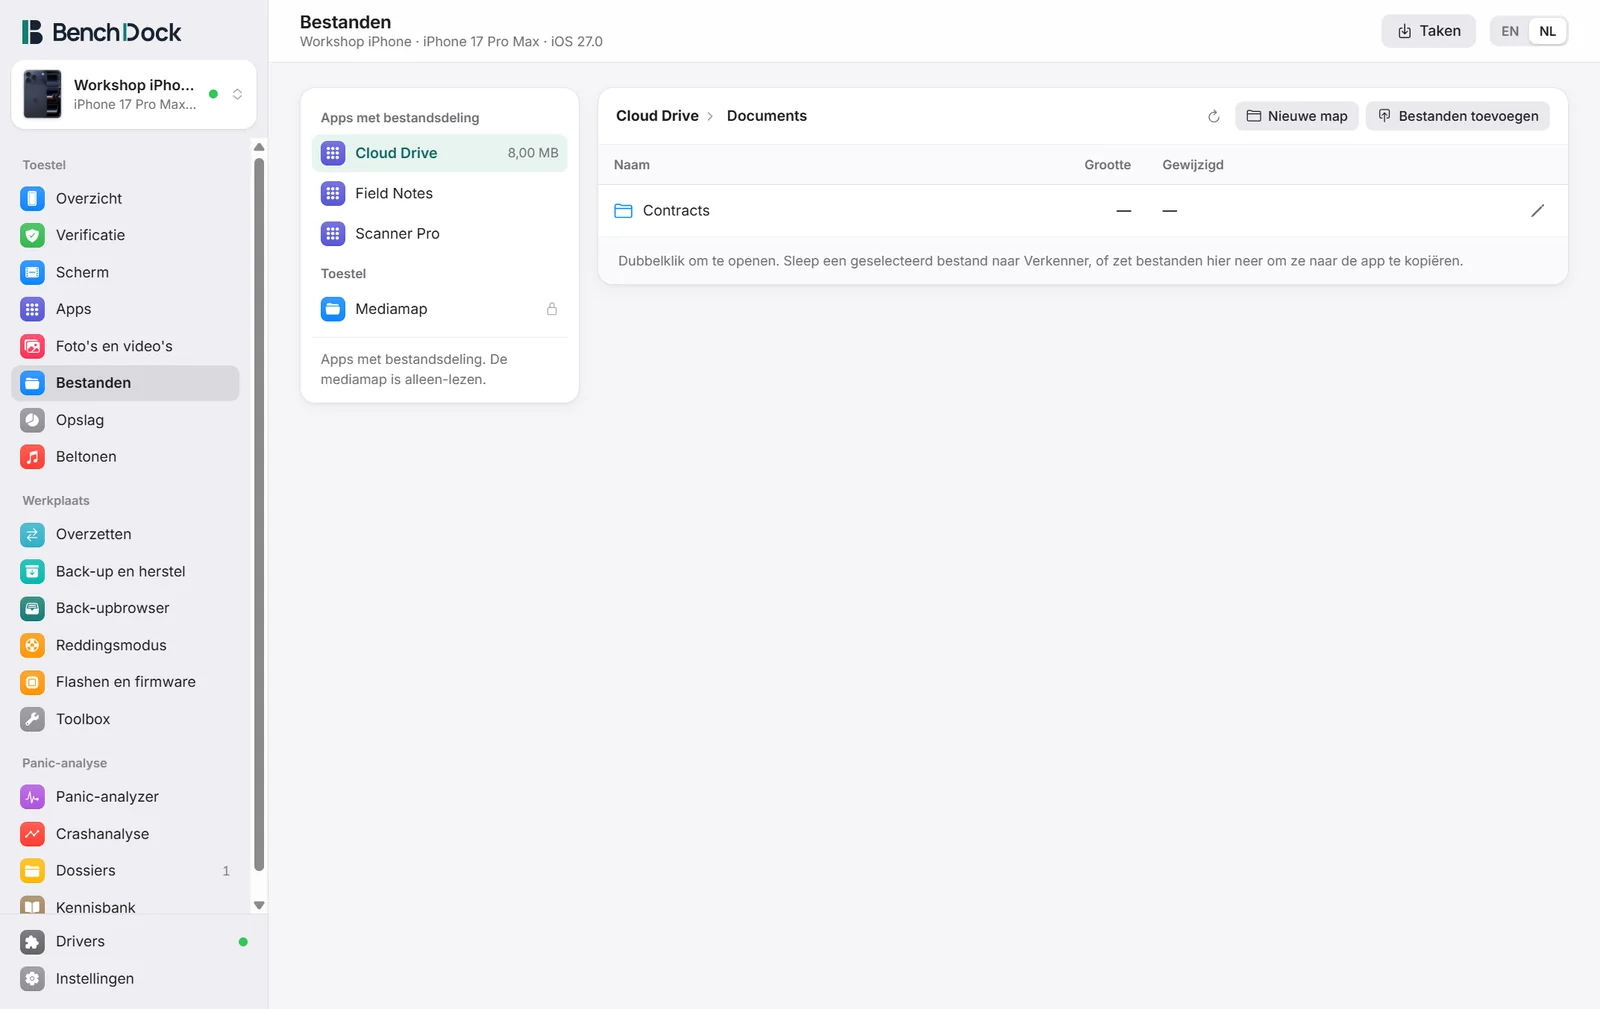Click the rename pencil icon for Contracts
This screenshot has width=1600, height=1009.
(1538, 210)
